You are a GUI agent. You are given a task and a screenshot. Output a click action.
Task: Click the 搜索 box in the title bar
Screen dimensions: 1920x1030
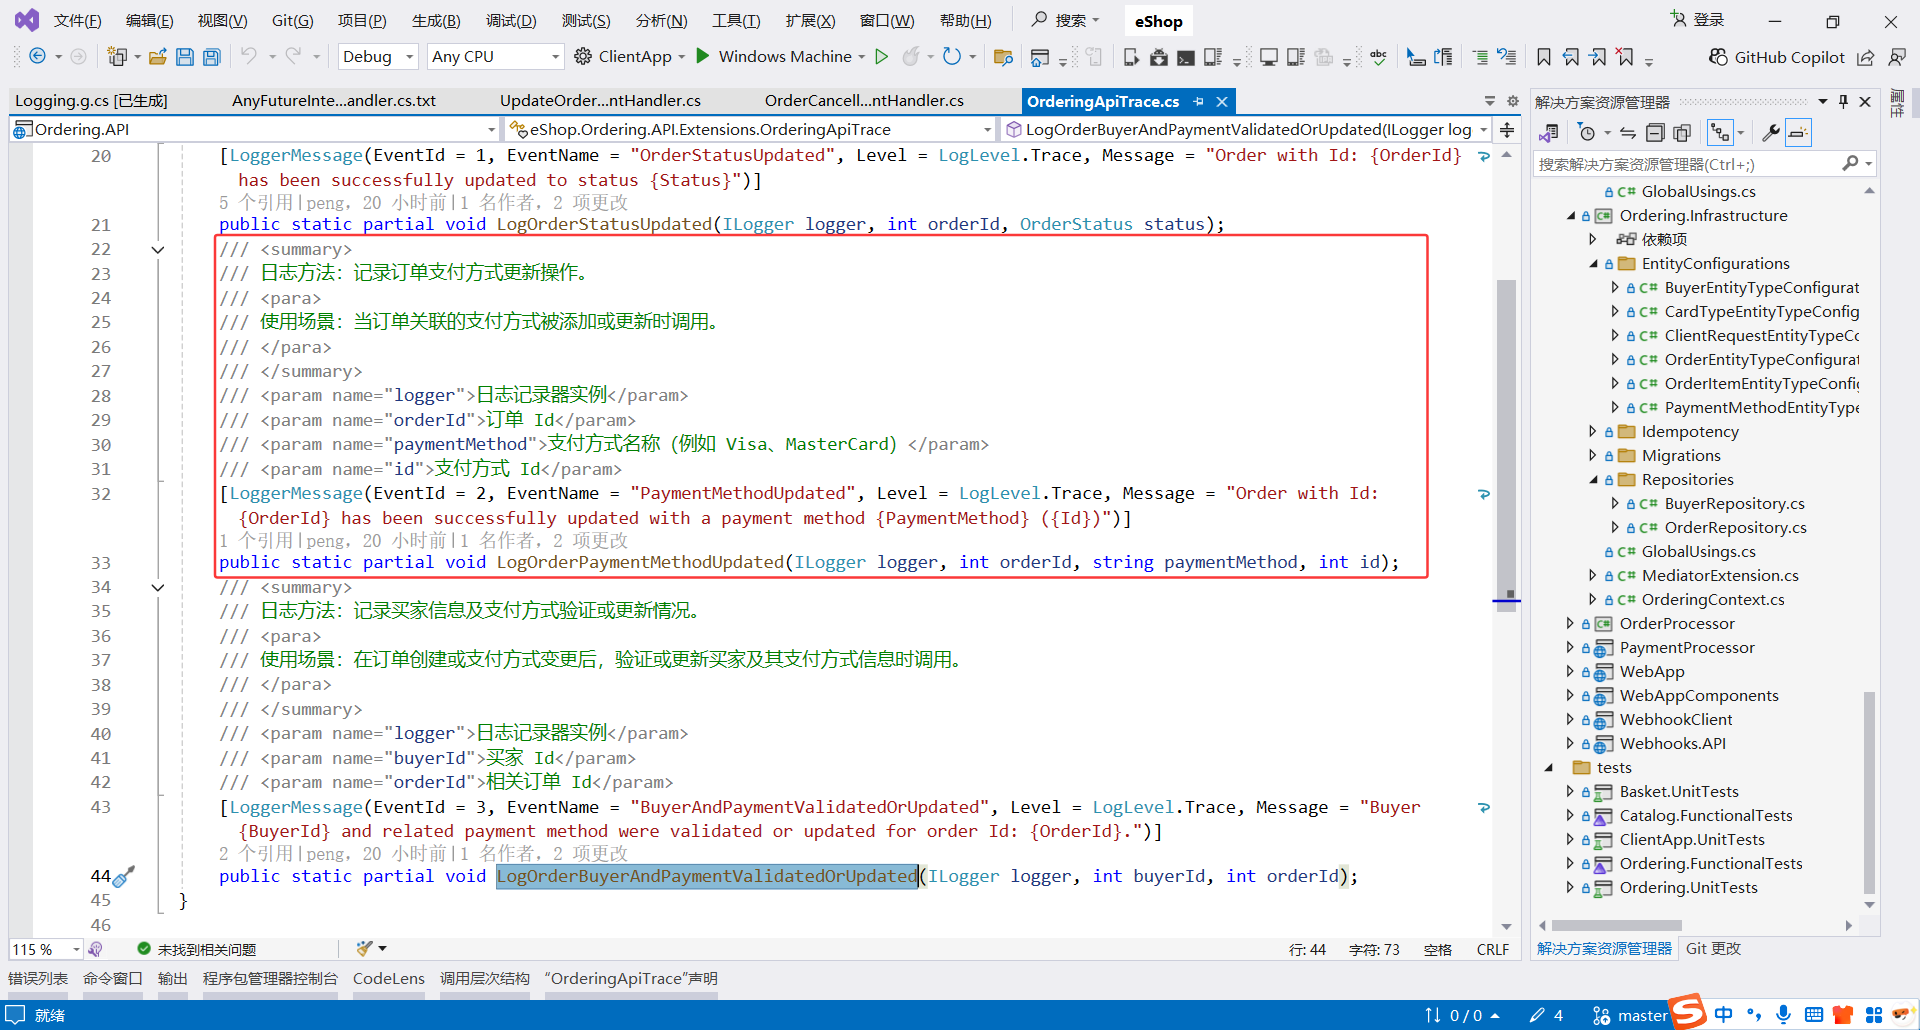[x=1066, y=20]
